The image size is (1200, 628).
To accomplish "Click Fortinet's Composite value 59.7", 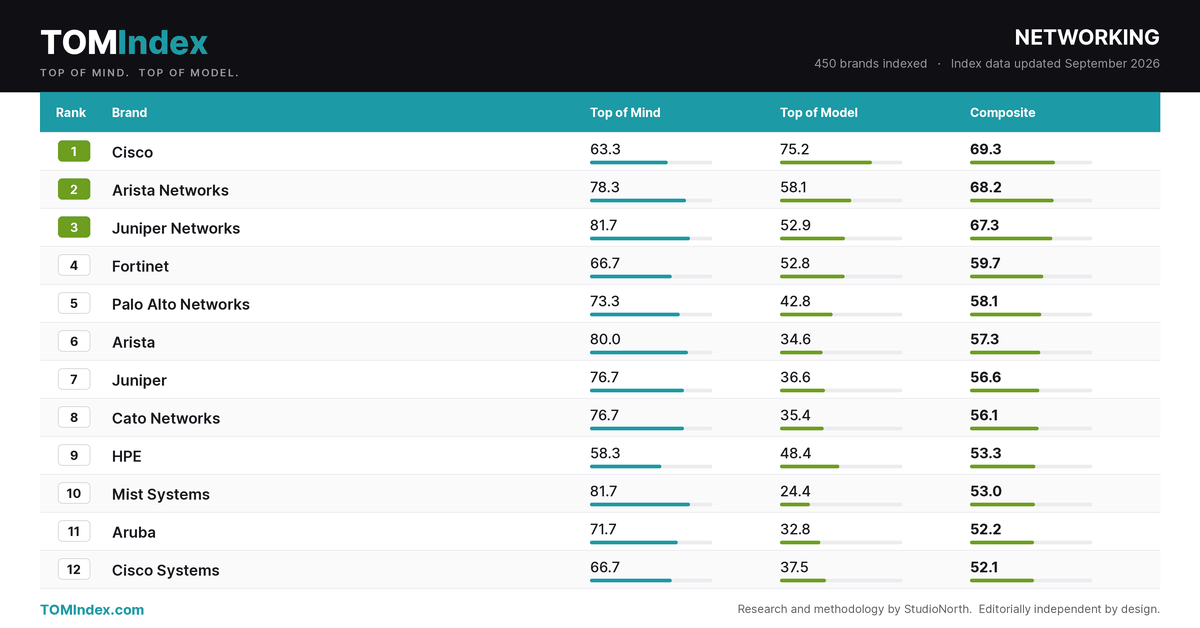I will pos(985,263).
